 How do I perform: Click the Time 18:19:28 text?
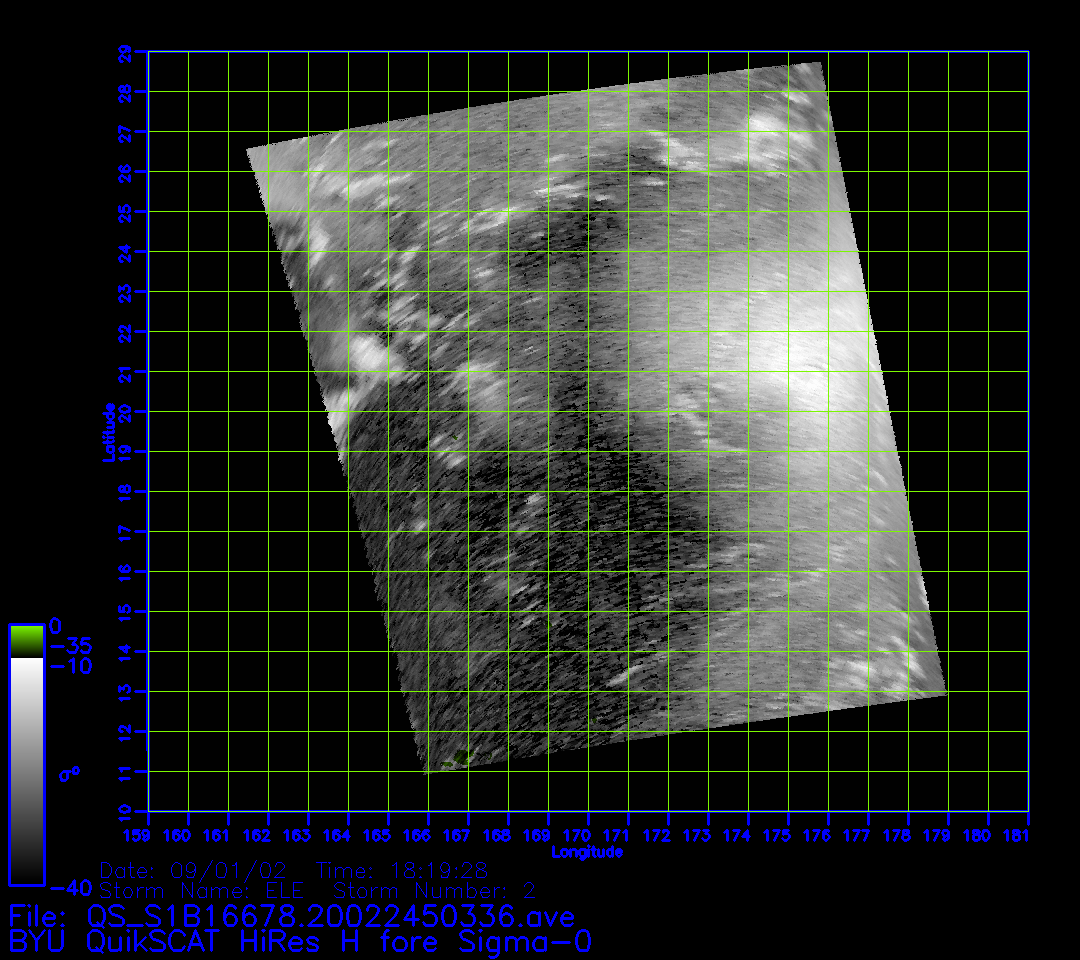pos(401,870)
